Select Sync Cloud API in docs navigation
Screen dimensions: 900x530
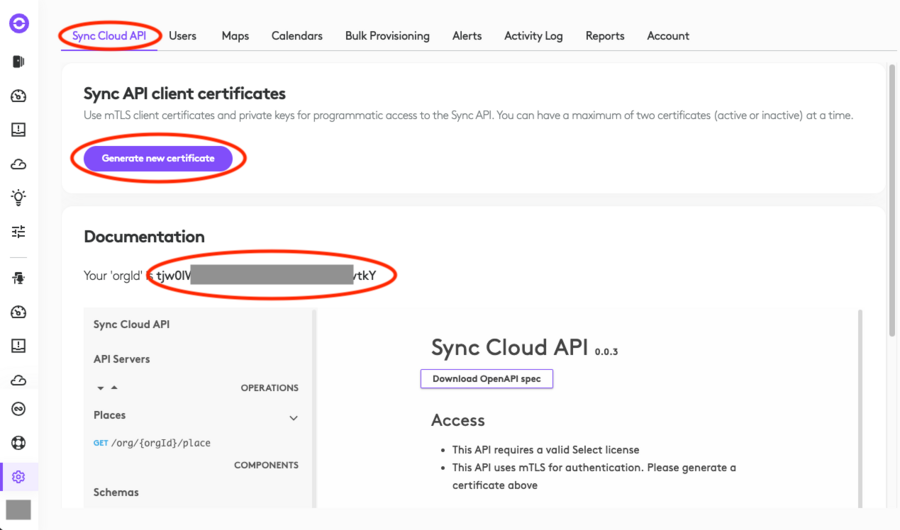click(x=131, y=324)
